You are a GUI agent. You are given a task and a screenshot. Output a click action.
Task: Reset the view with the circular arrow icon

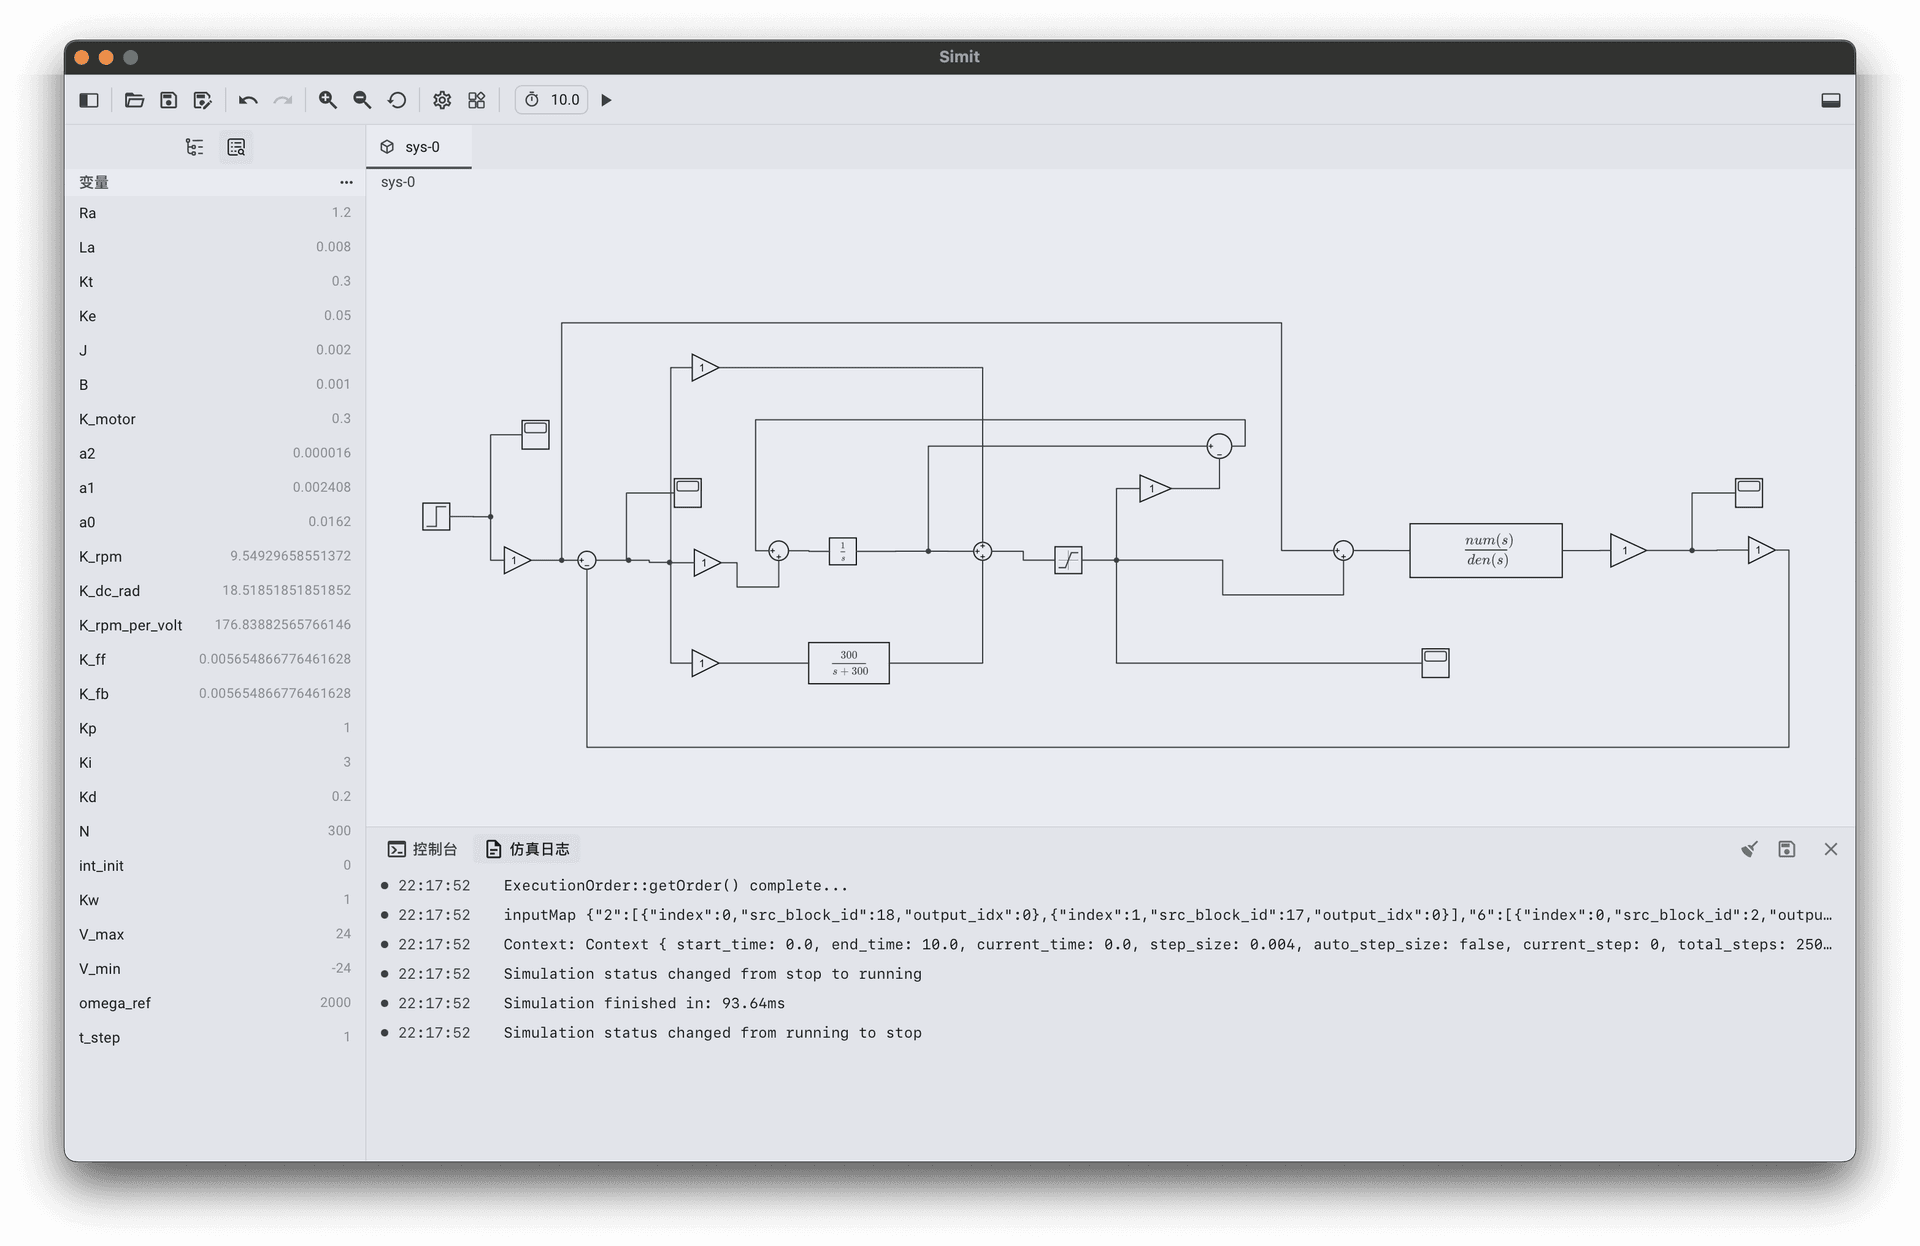[x=397, y=100]
